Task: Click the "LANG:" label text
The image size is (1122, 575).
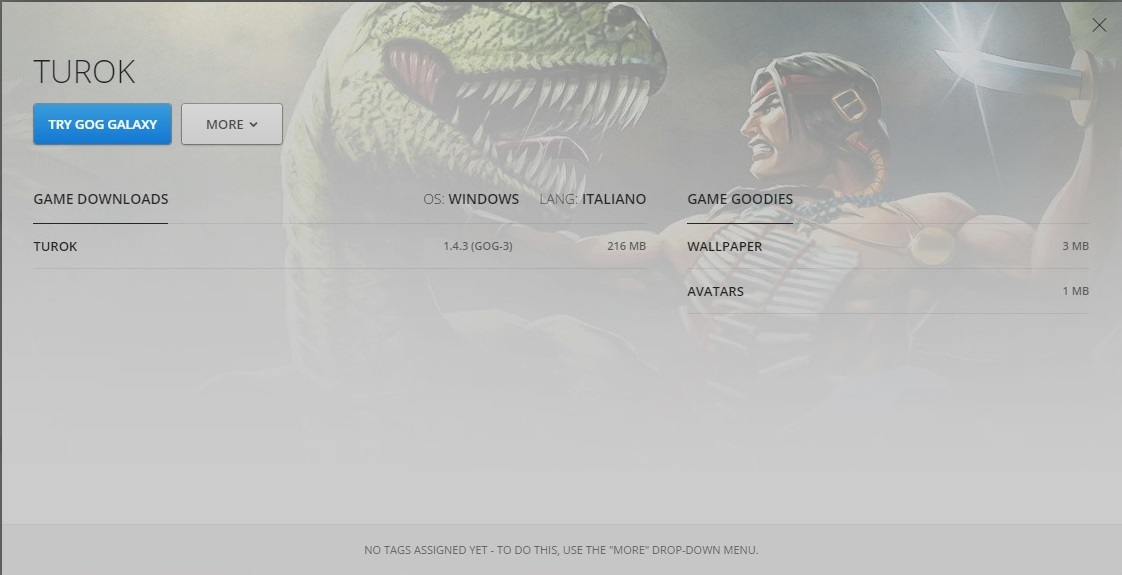Action: (x=559, y=199)
